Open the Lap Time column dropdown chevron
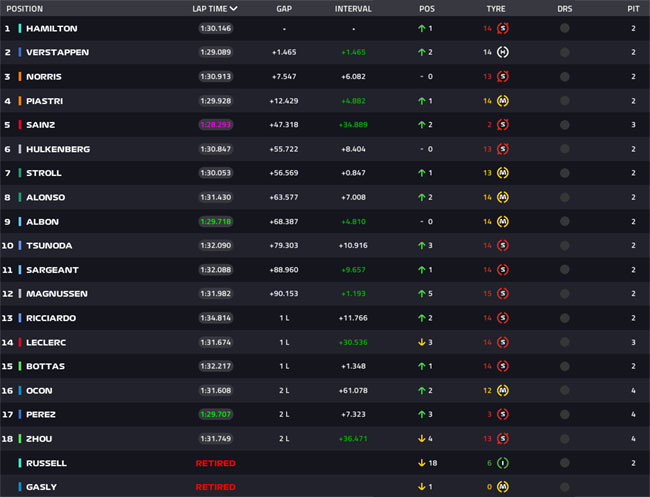 233,9
